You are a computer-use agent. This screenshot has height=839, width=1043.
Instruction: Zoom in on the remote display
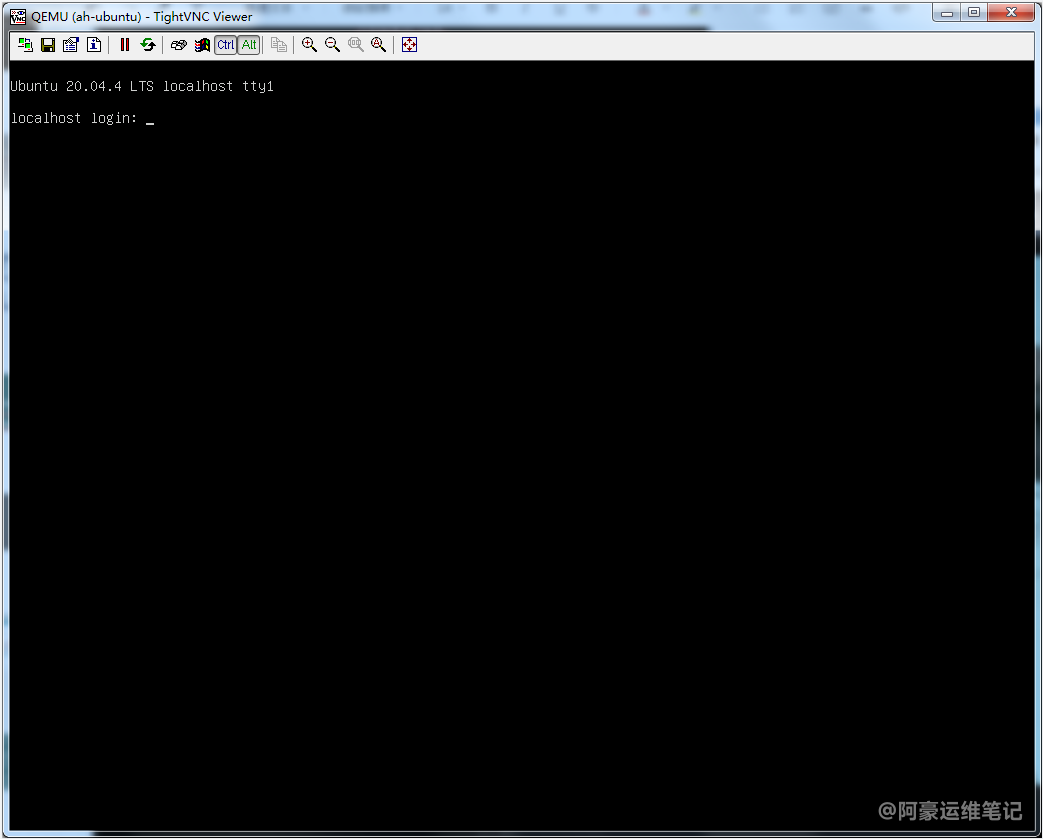point(309,45)
